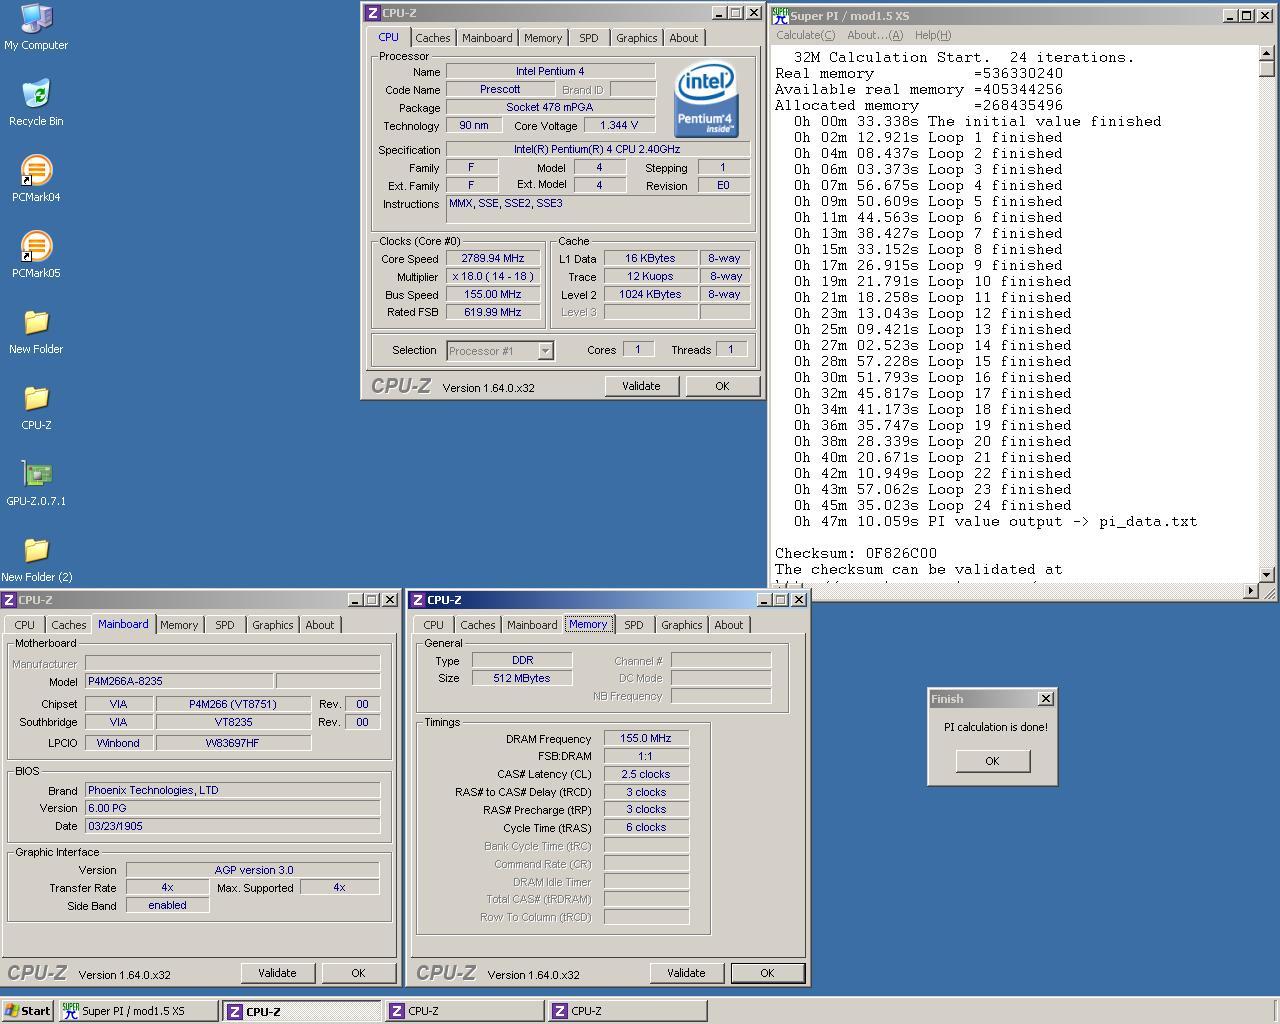Open the Start menu
Image resolution: width=1280 pixels, height=1024 pixels.
[x=27, y=1011]
